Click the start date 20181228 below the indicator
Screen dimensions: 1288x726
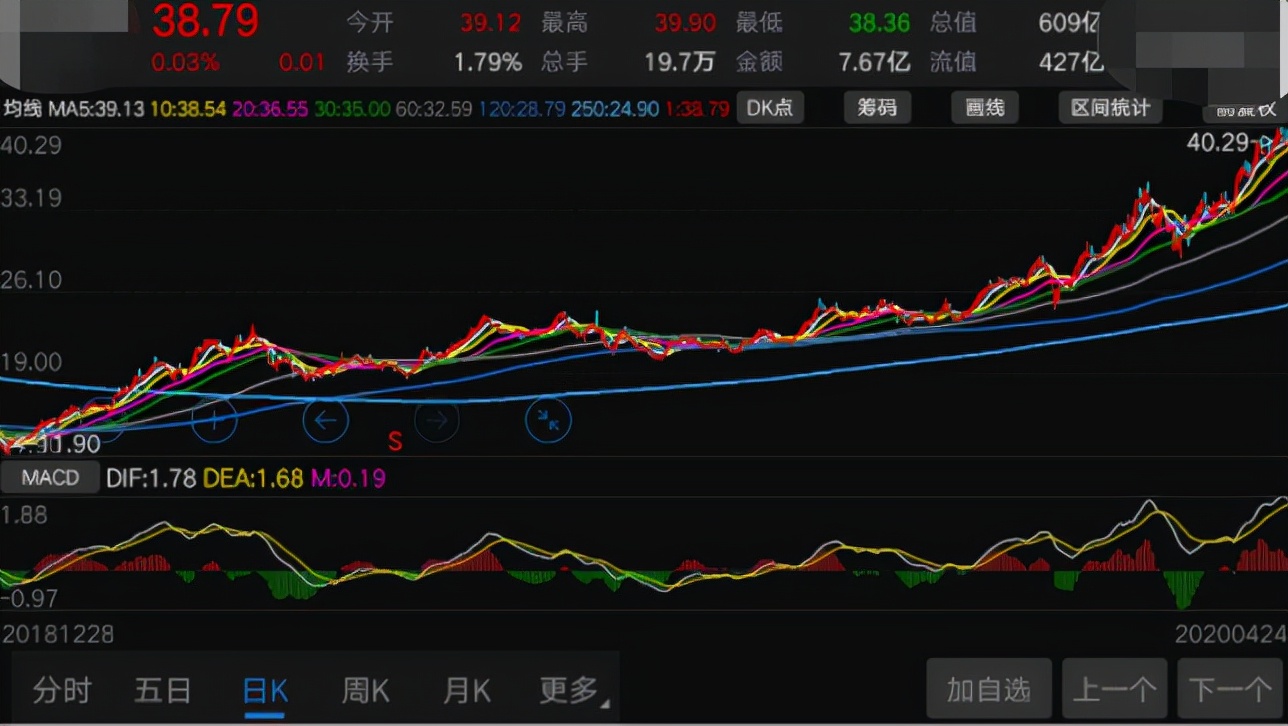click(x=57, y=634)
